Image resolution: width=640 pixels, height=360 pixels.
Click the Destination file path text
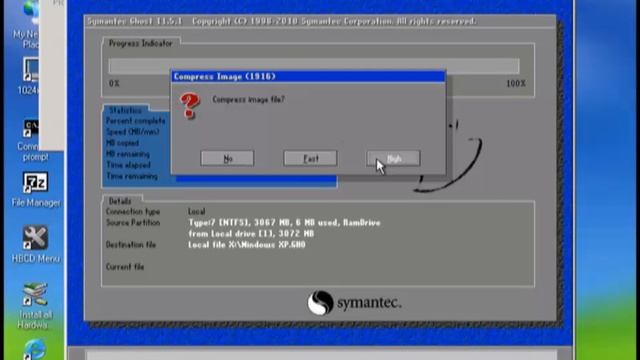[247, 244]
